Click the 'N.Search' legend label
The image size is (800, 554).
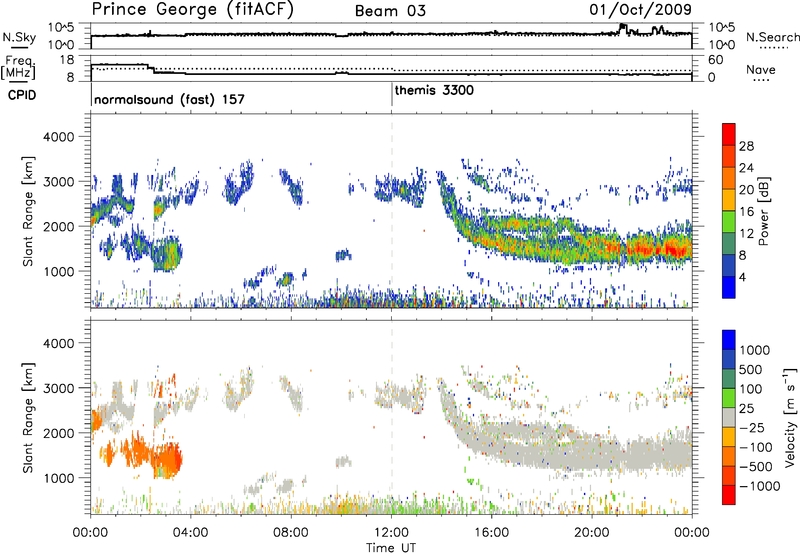tap(772, 37)
